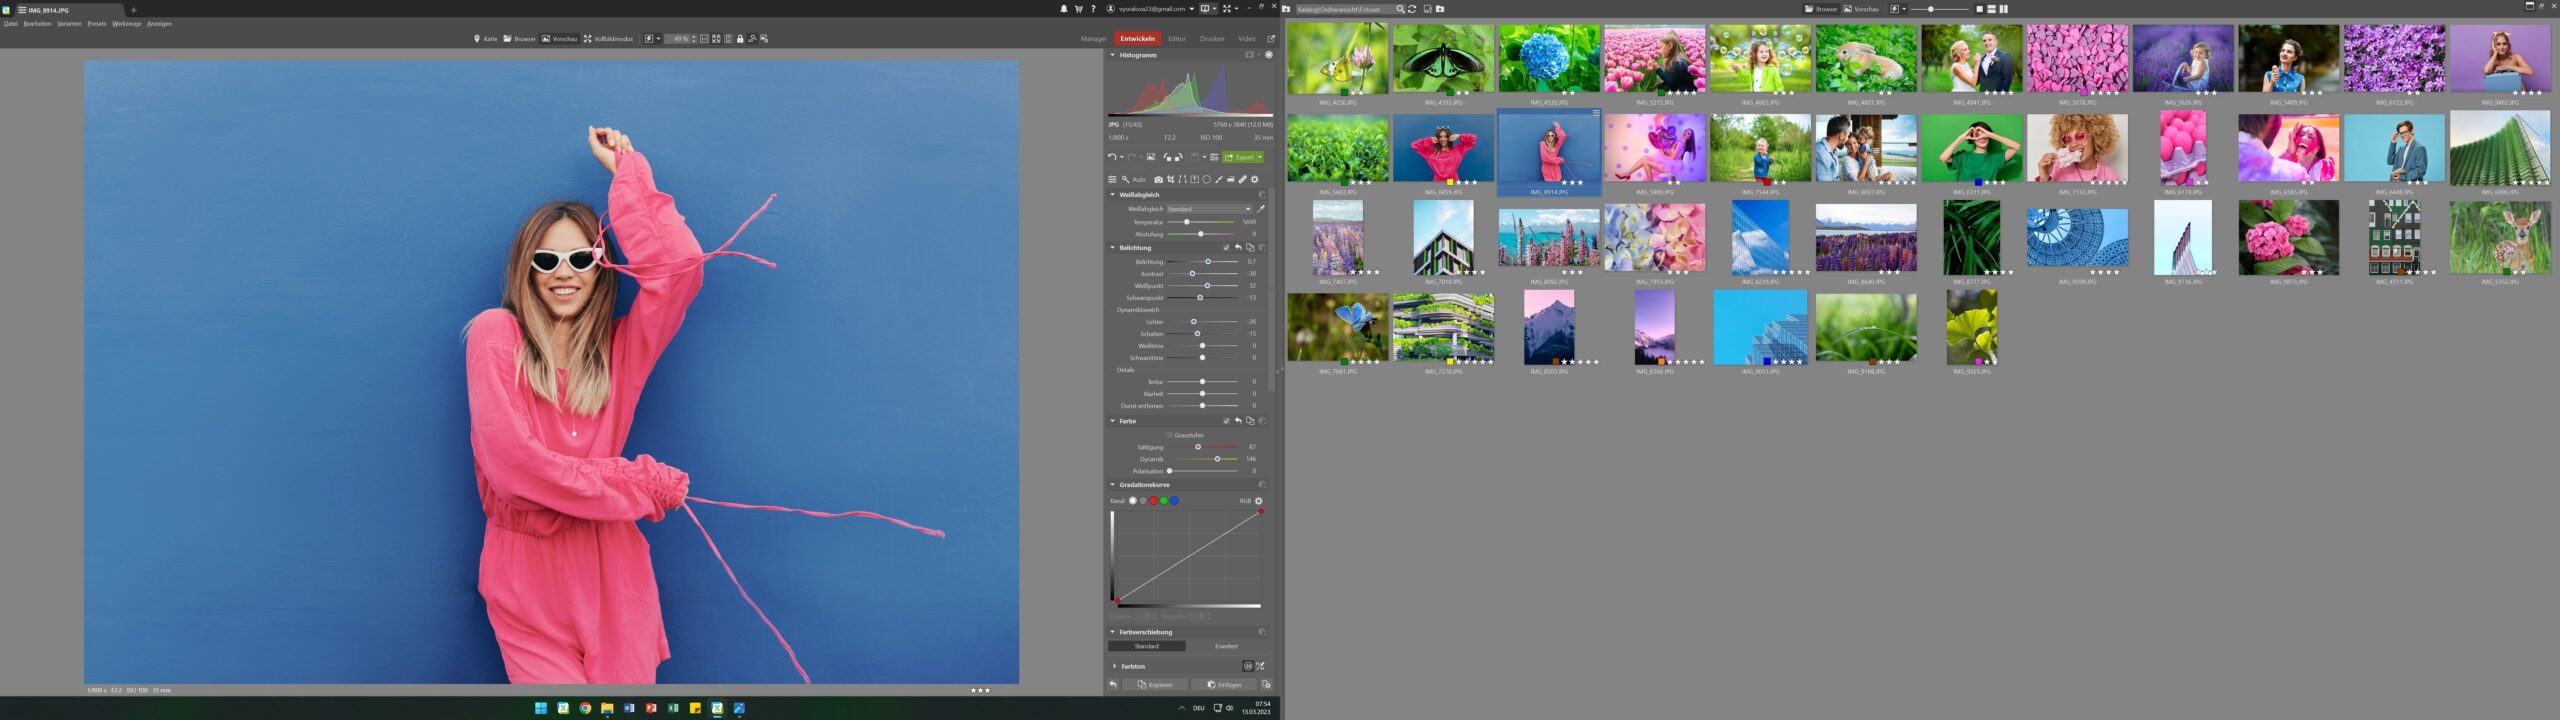Open the Export dropdown arrow
Screen dimensions: 2560x720
pyautogui.click(x=1260, y=157)
